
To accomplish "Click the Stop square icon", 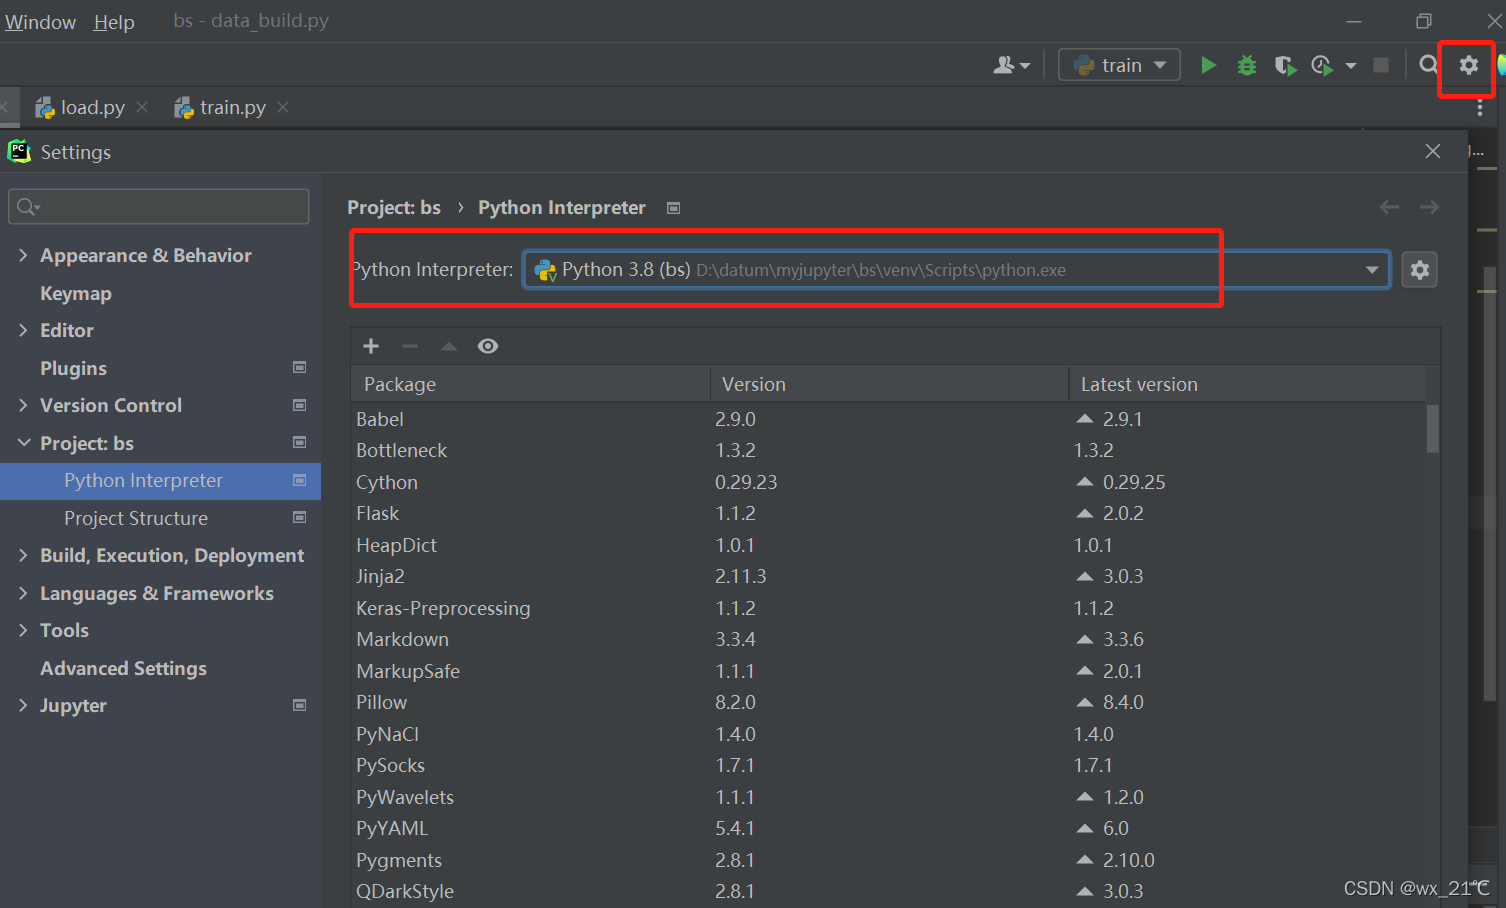I will click(1381, 65).
